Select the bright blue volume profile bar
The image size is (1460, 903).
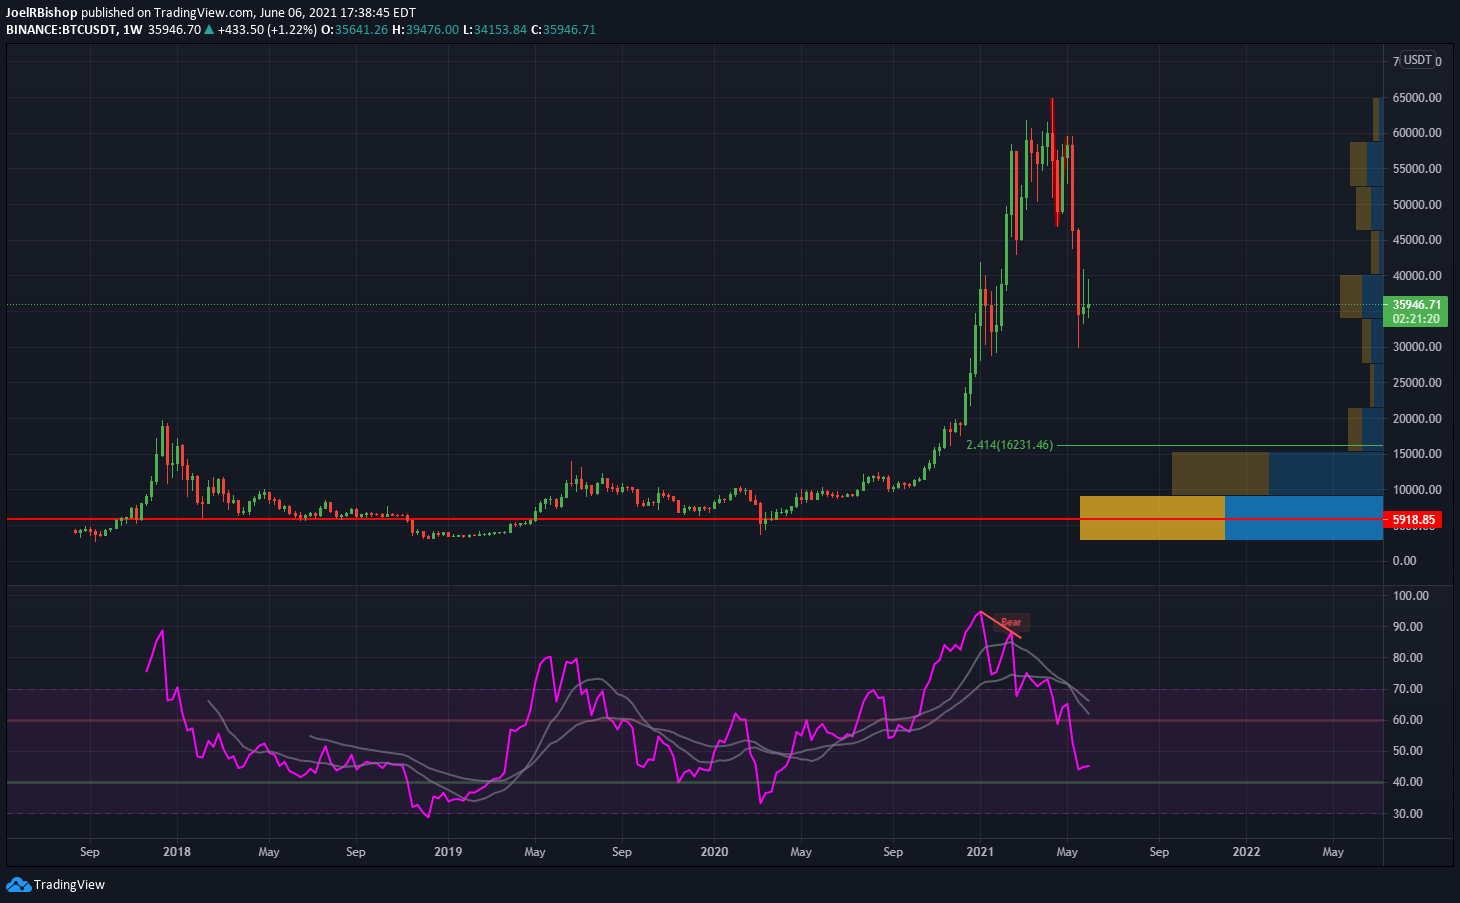[x=1304, y=518]
